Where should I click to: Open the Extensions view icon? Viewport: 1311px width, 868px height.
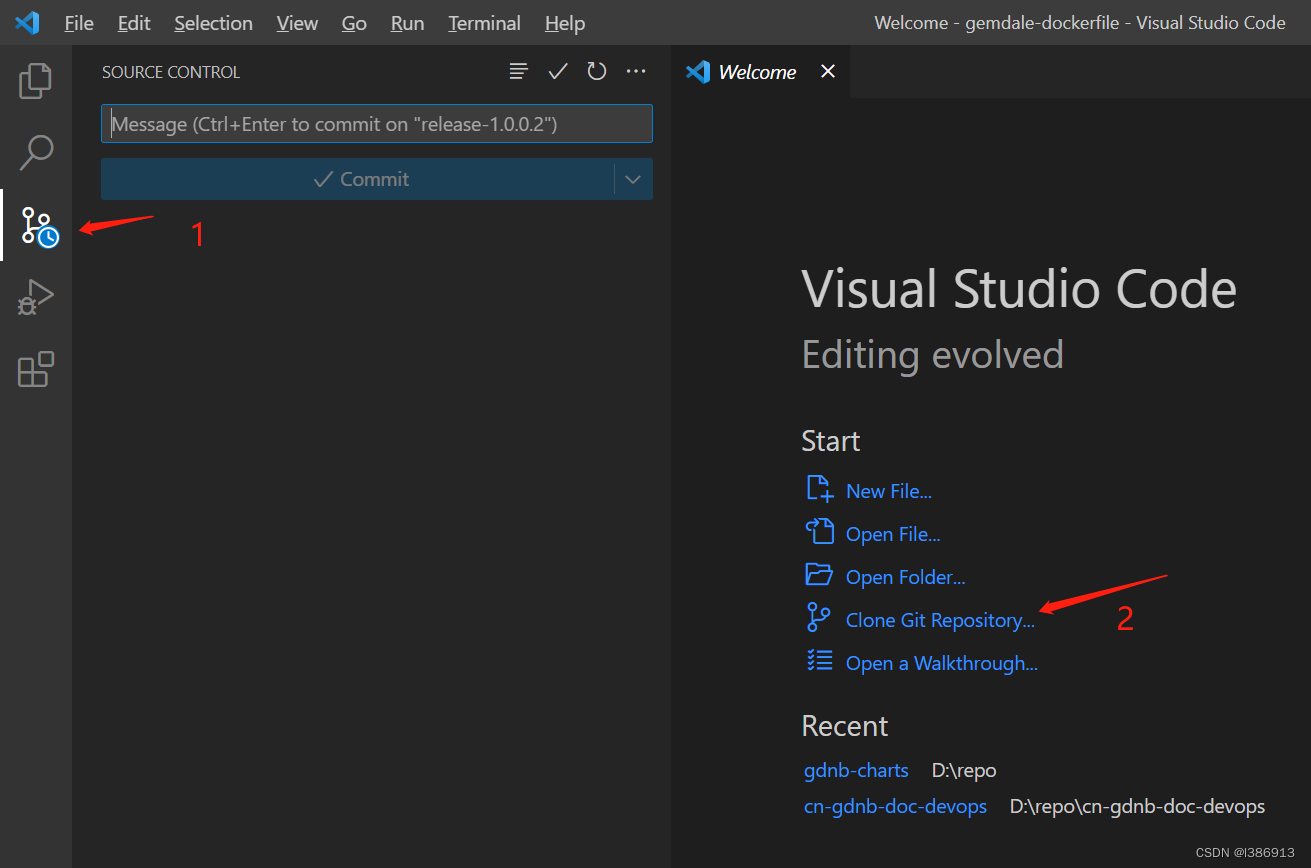36,369
